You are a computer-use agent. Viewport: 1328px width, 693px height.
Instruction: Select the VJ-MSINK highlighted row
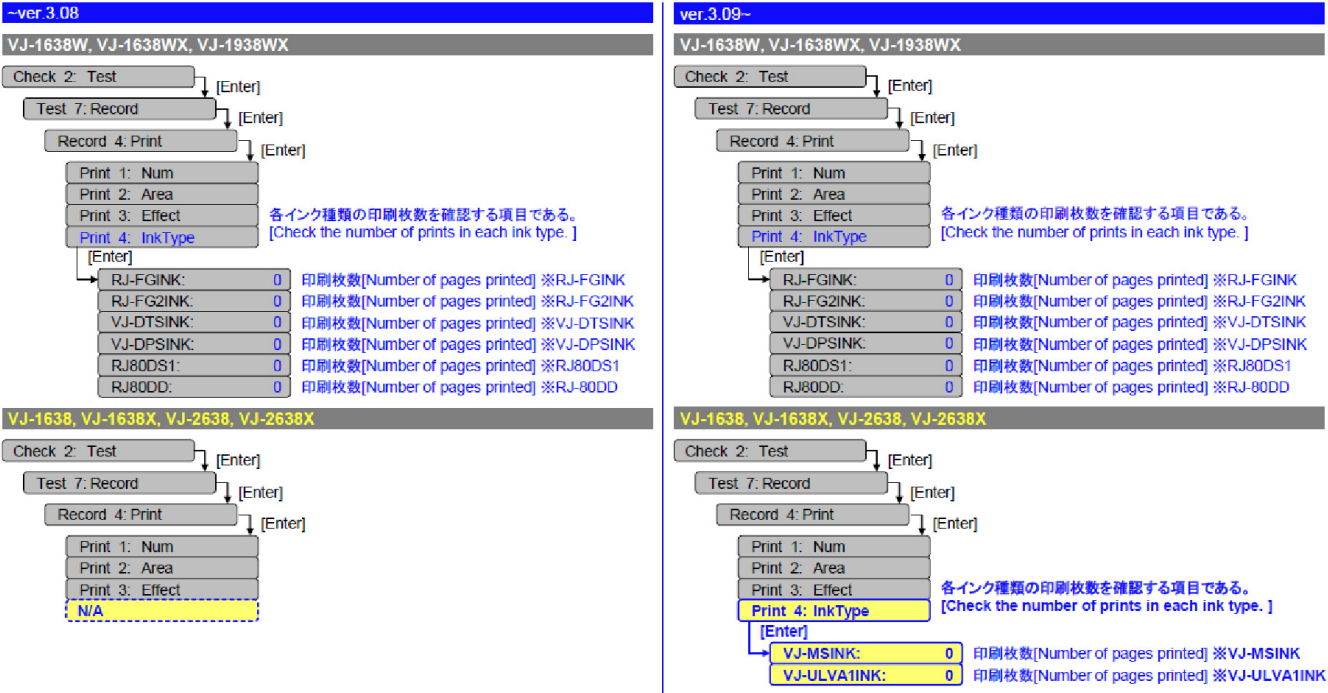tap(865, 653)
